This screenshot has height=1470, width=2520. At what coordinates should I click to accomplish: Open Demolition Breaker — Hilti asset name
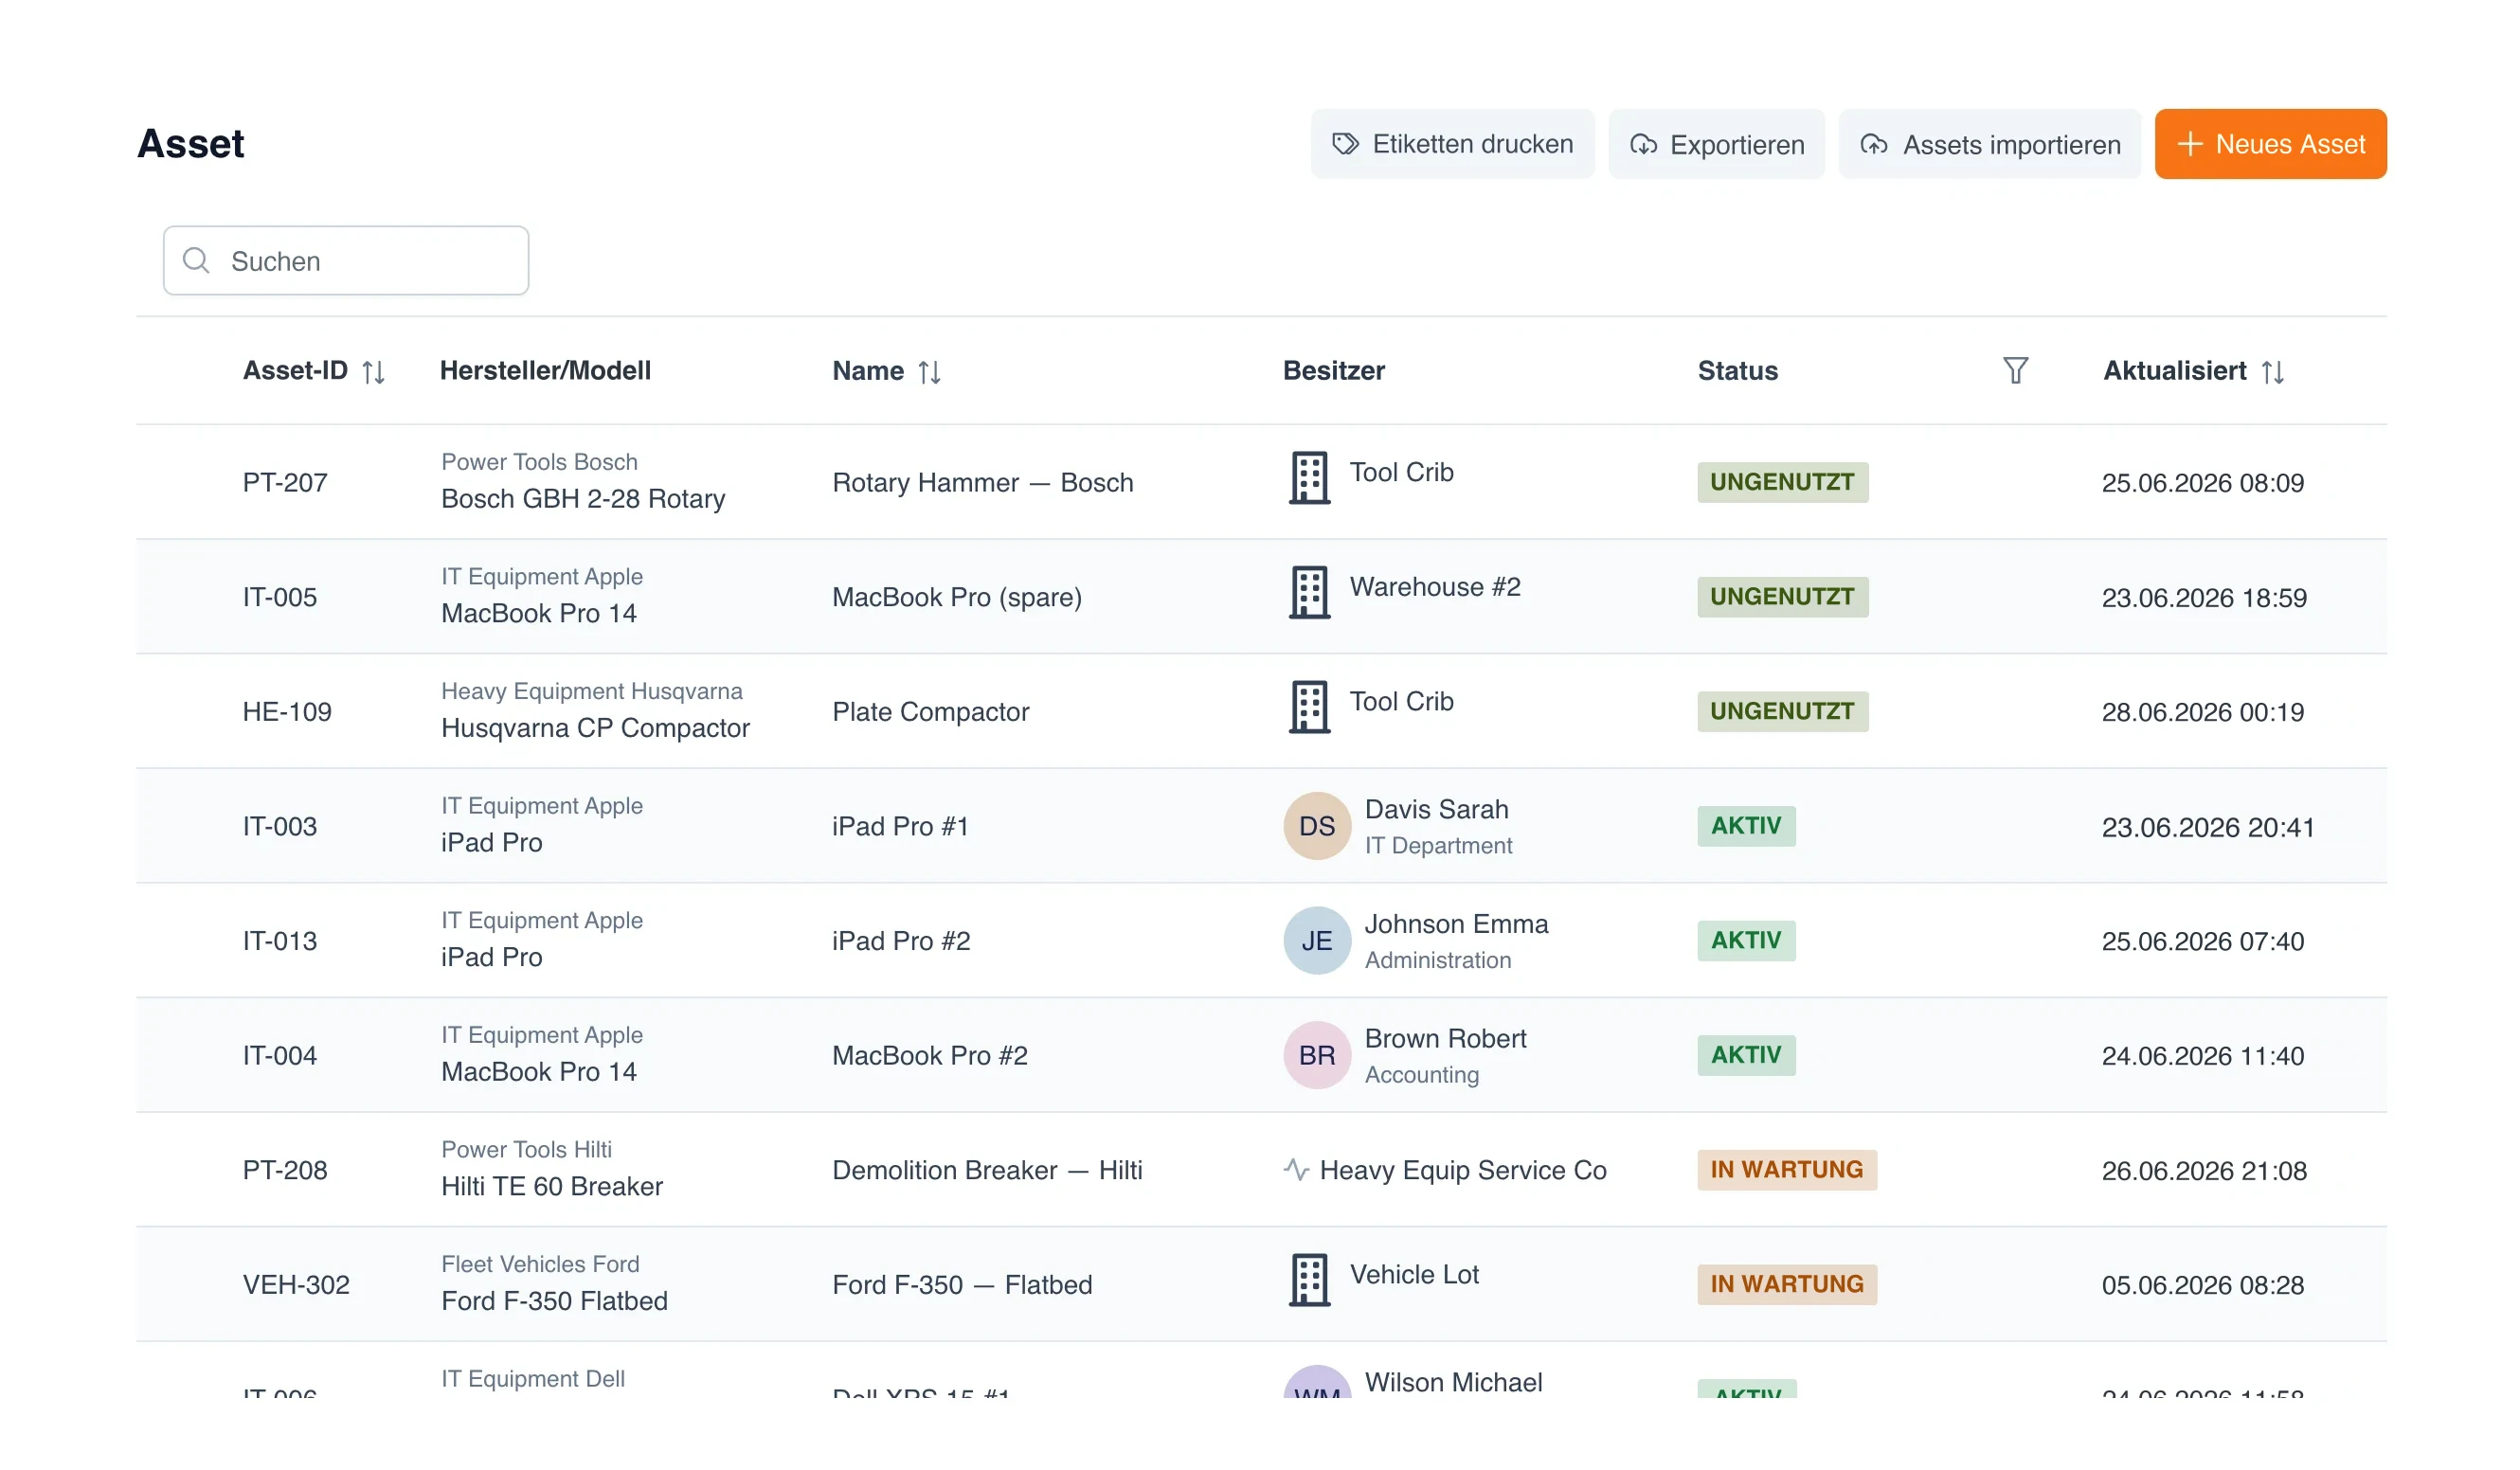[986, 1169]
